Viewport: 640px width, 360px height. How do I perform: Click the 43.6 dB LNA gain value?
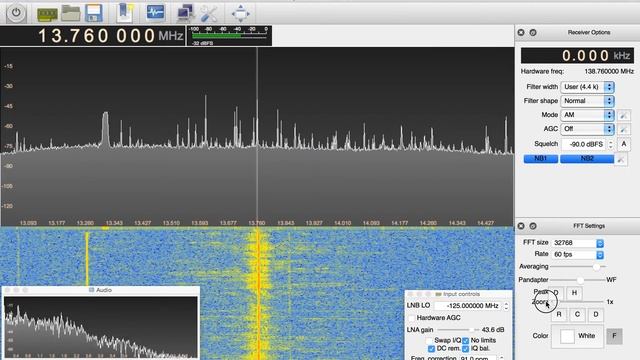tap(493, 329)
